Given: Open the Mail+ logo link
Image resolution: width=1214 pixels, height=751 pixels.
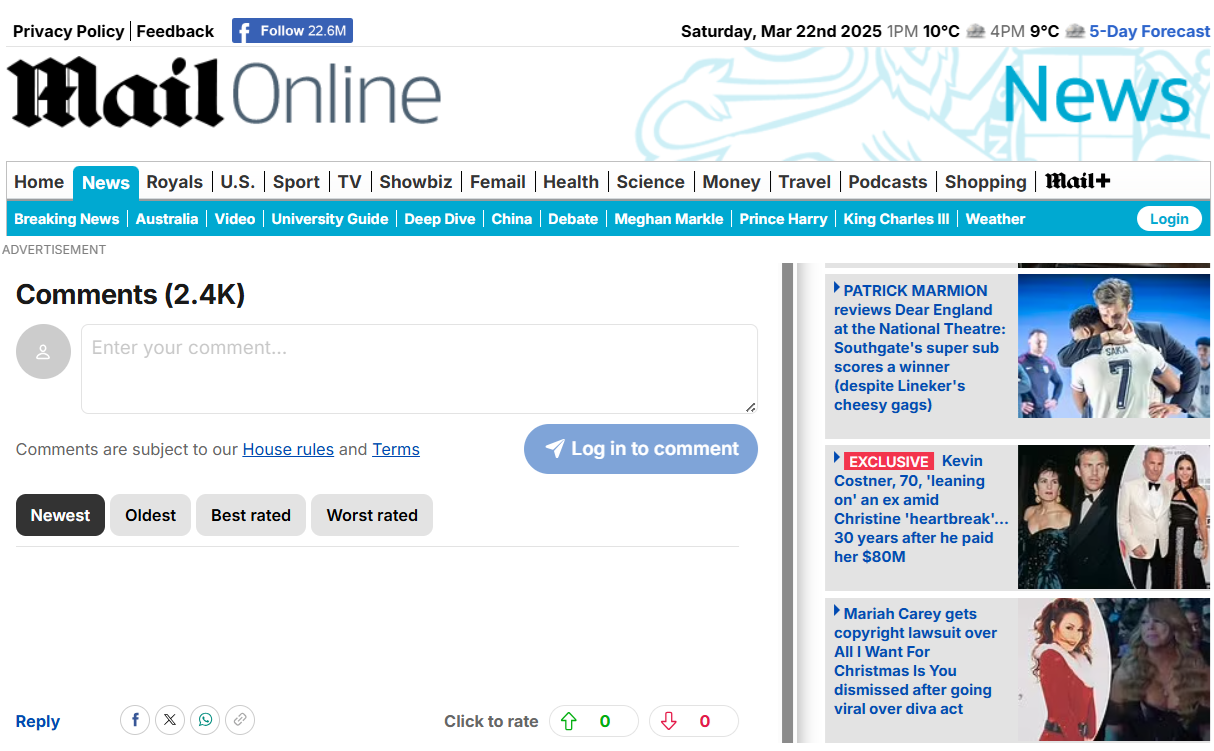Looking at the screenshot, I should (x=1077, y=181).
